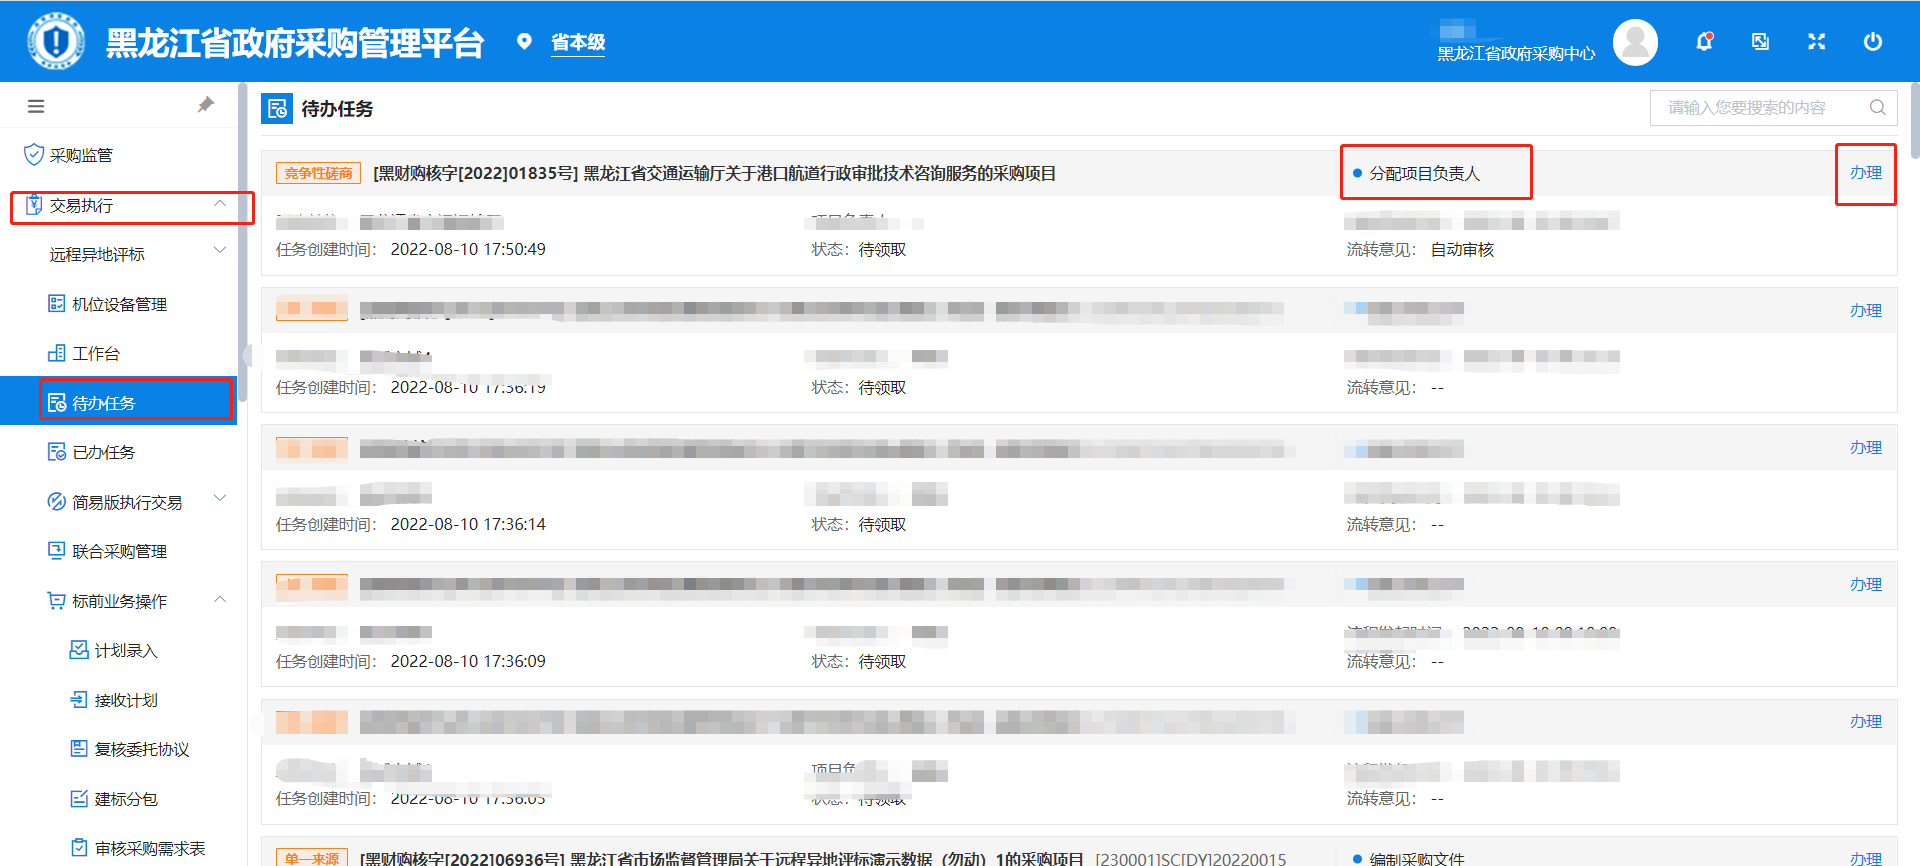This screenshot has height=866, width=1920.
Task: Click the 工作台 icon
Action: pyautogui.click(x=57, y=353)
